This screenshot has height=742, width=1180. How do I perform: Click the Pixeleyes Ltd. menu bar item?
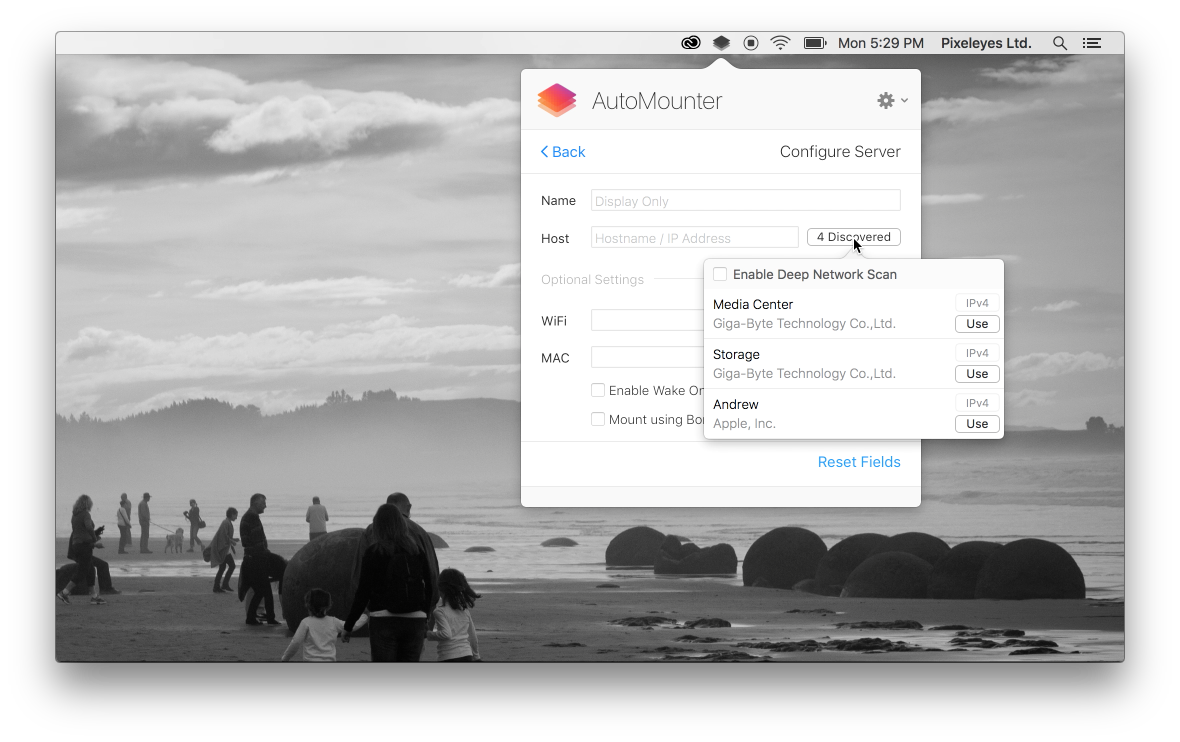click(x=986, y=42)
